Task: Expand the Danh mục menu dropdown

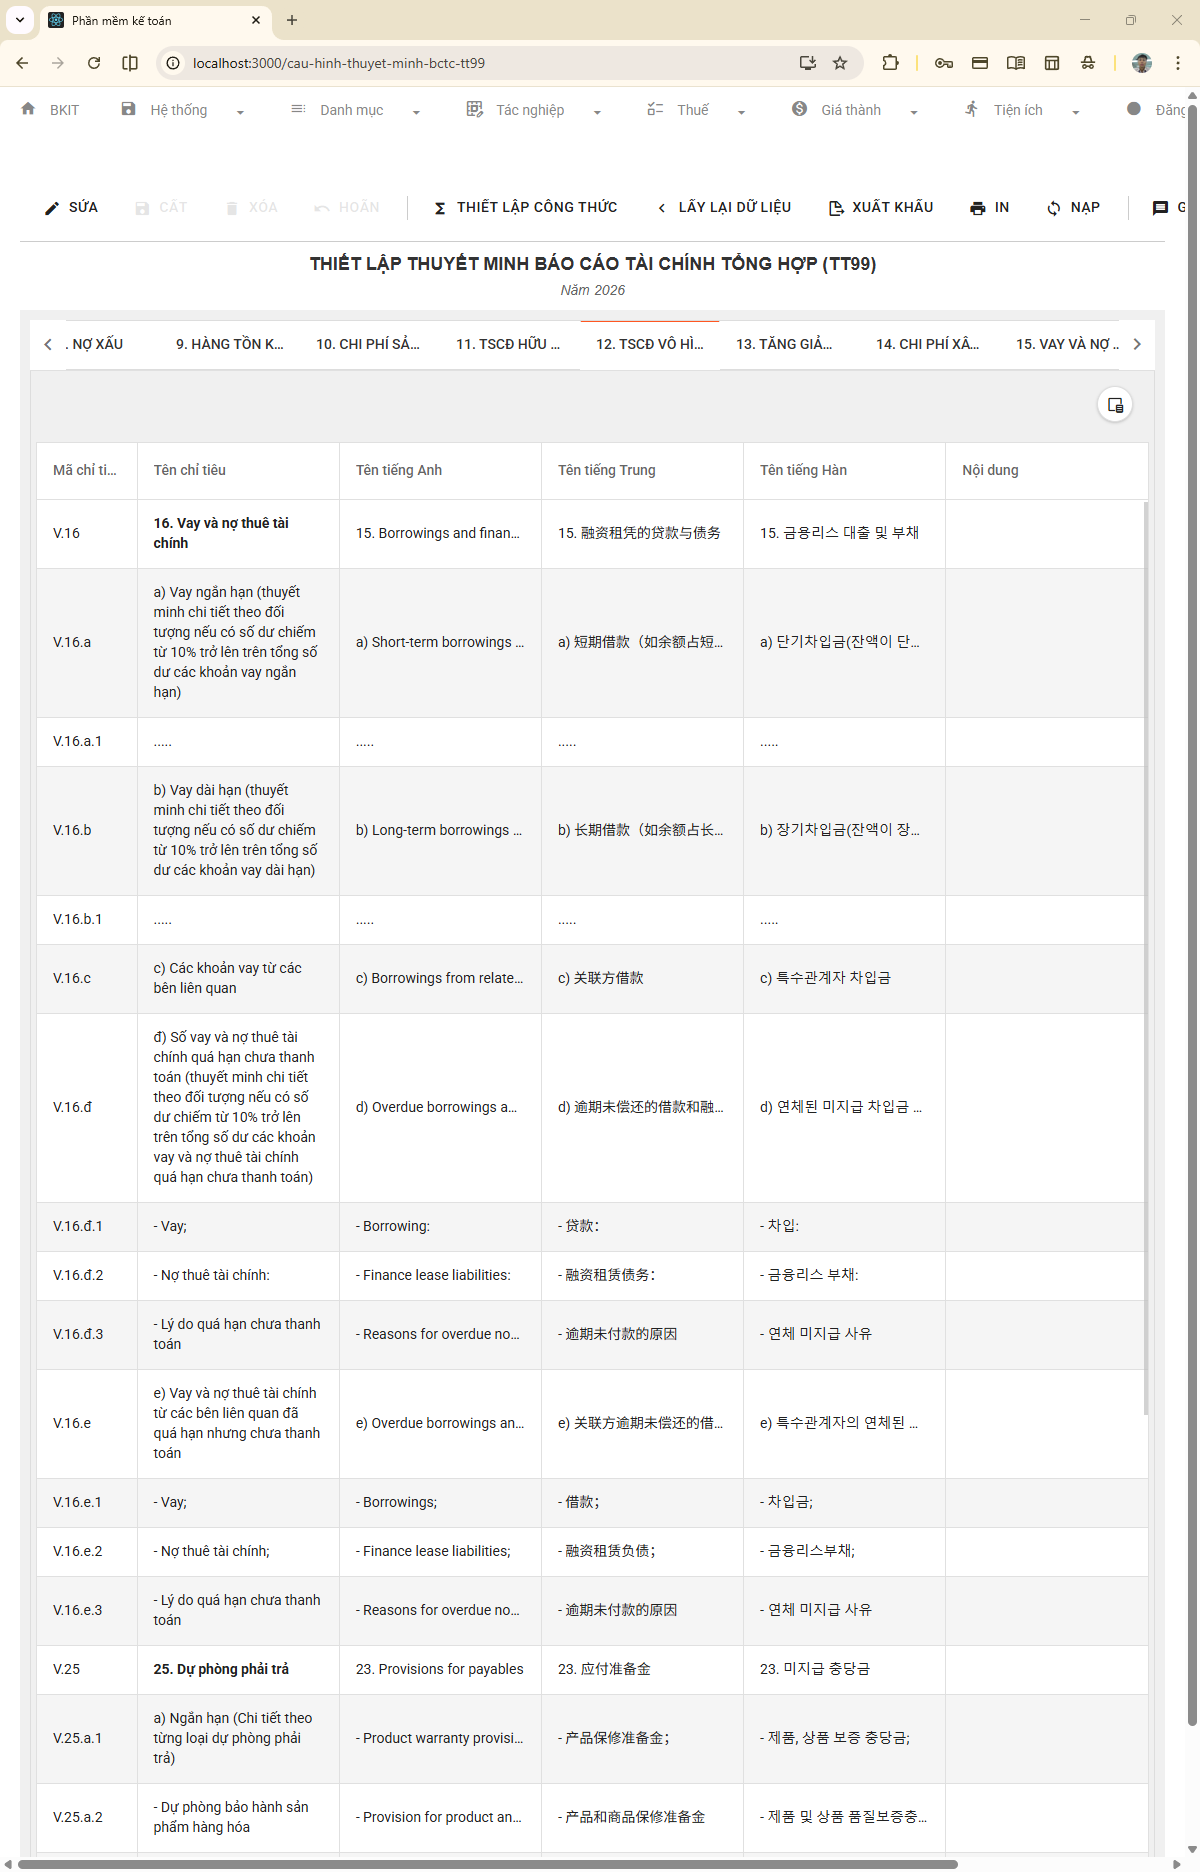Action: (x=416, y=112)
